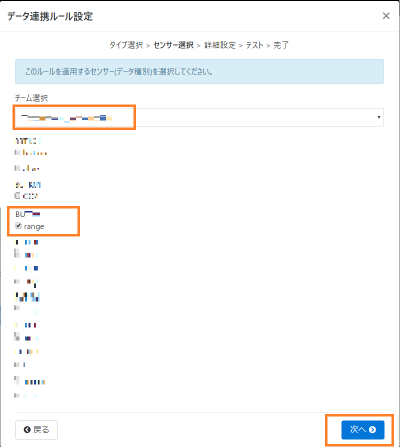Click the left-arrow circle icon inside 戻る
The width and height of the screenshot is (400, 447).
click(x=27, y=430)
